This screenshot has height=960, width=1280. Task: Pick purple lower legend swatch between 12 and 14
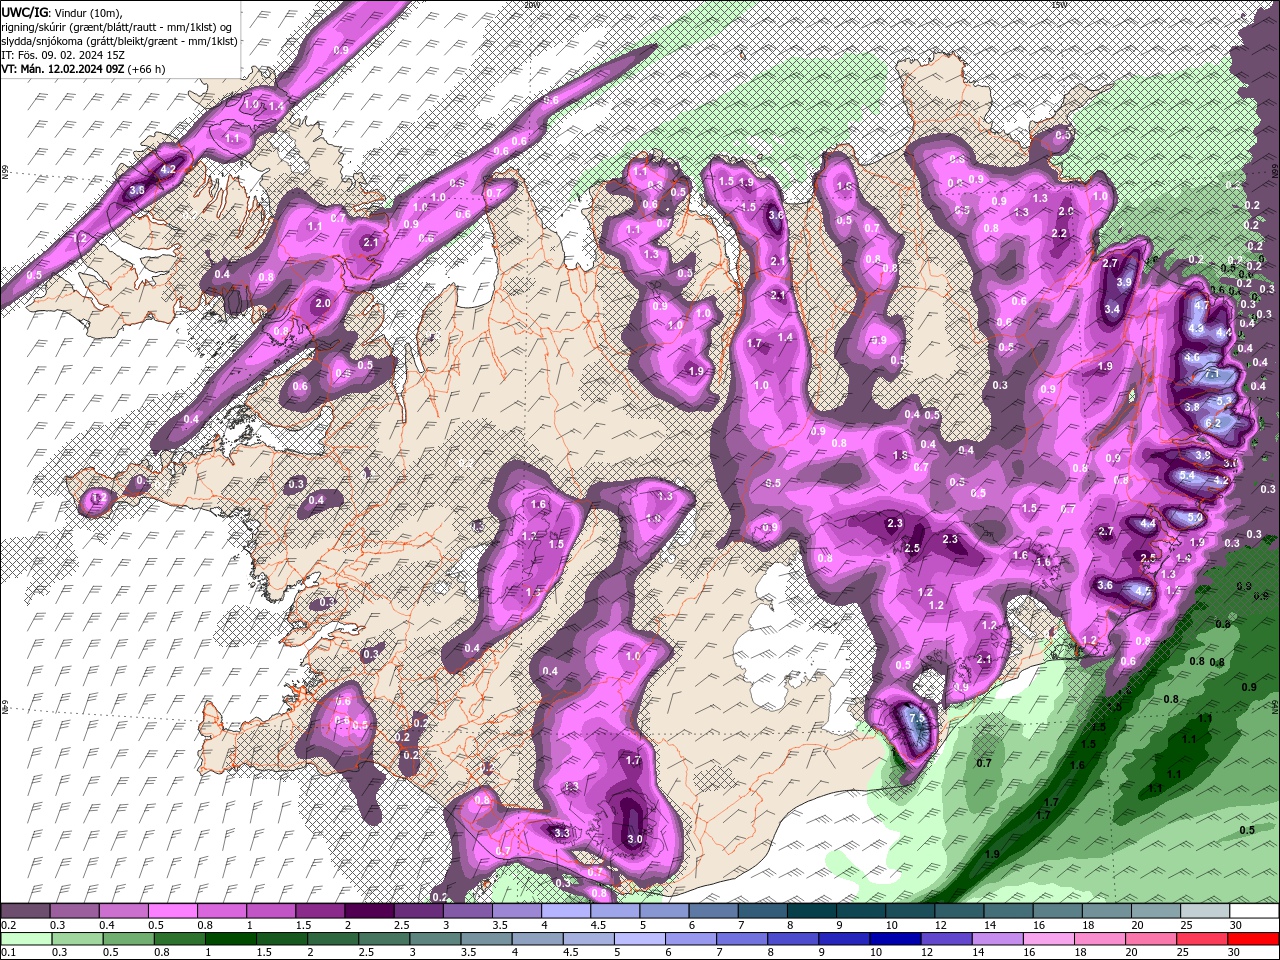click(x=945, y=938)
